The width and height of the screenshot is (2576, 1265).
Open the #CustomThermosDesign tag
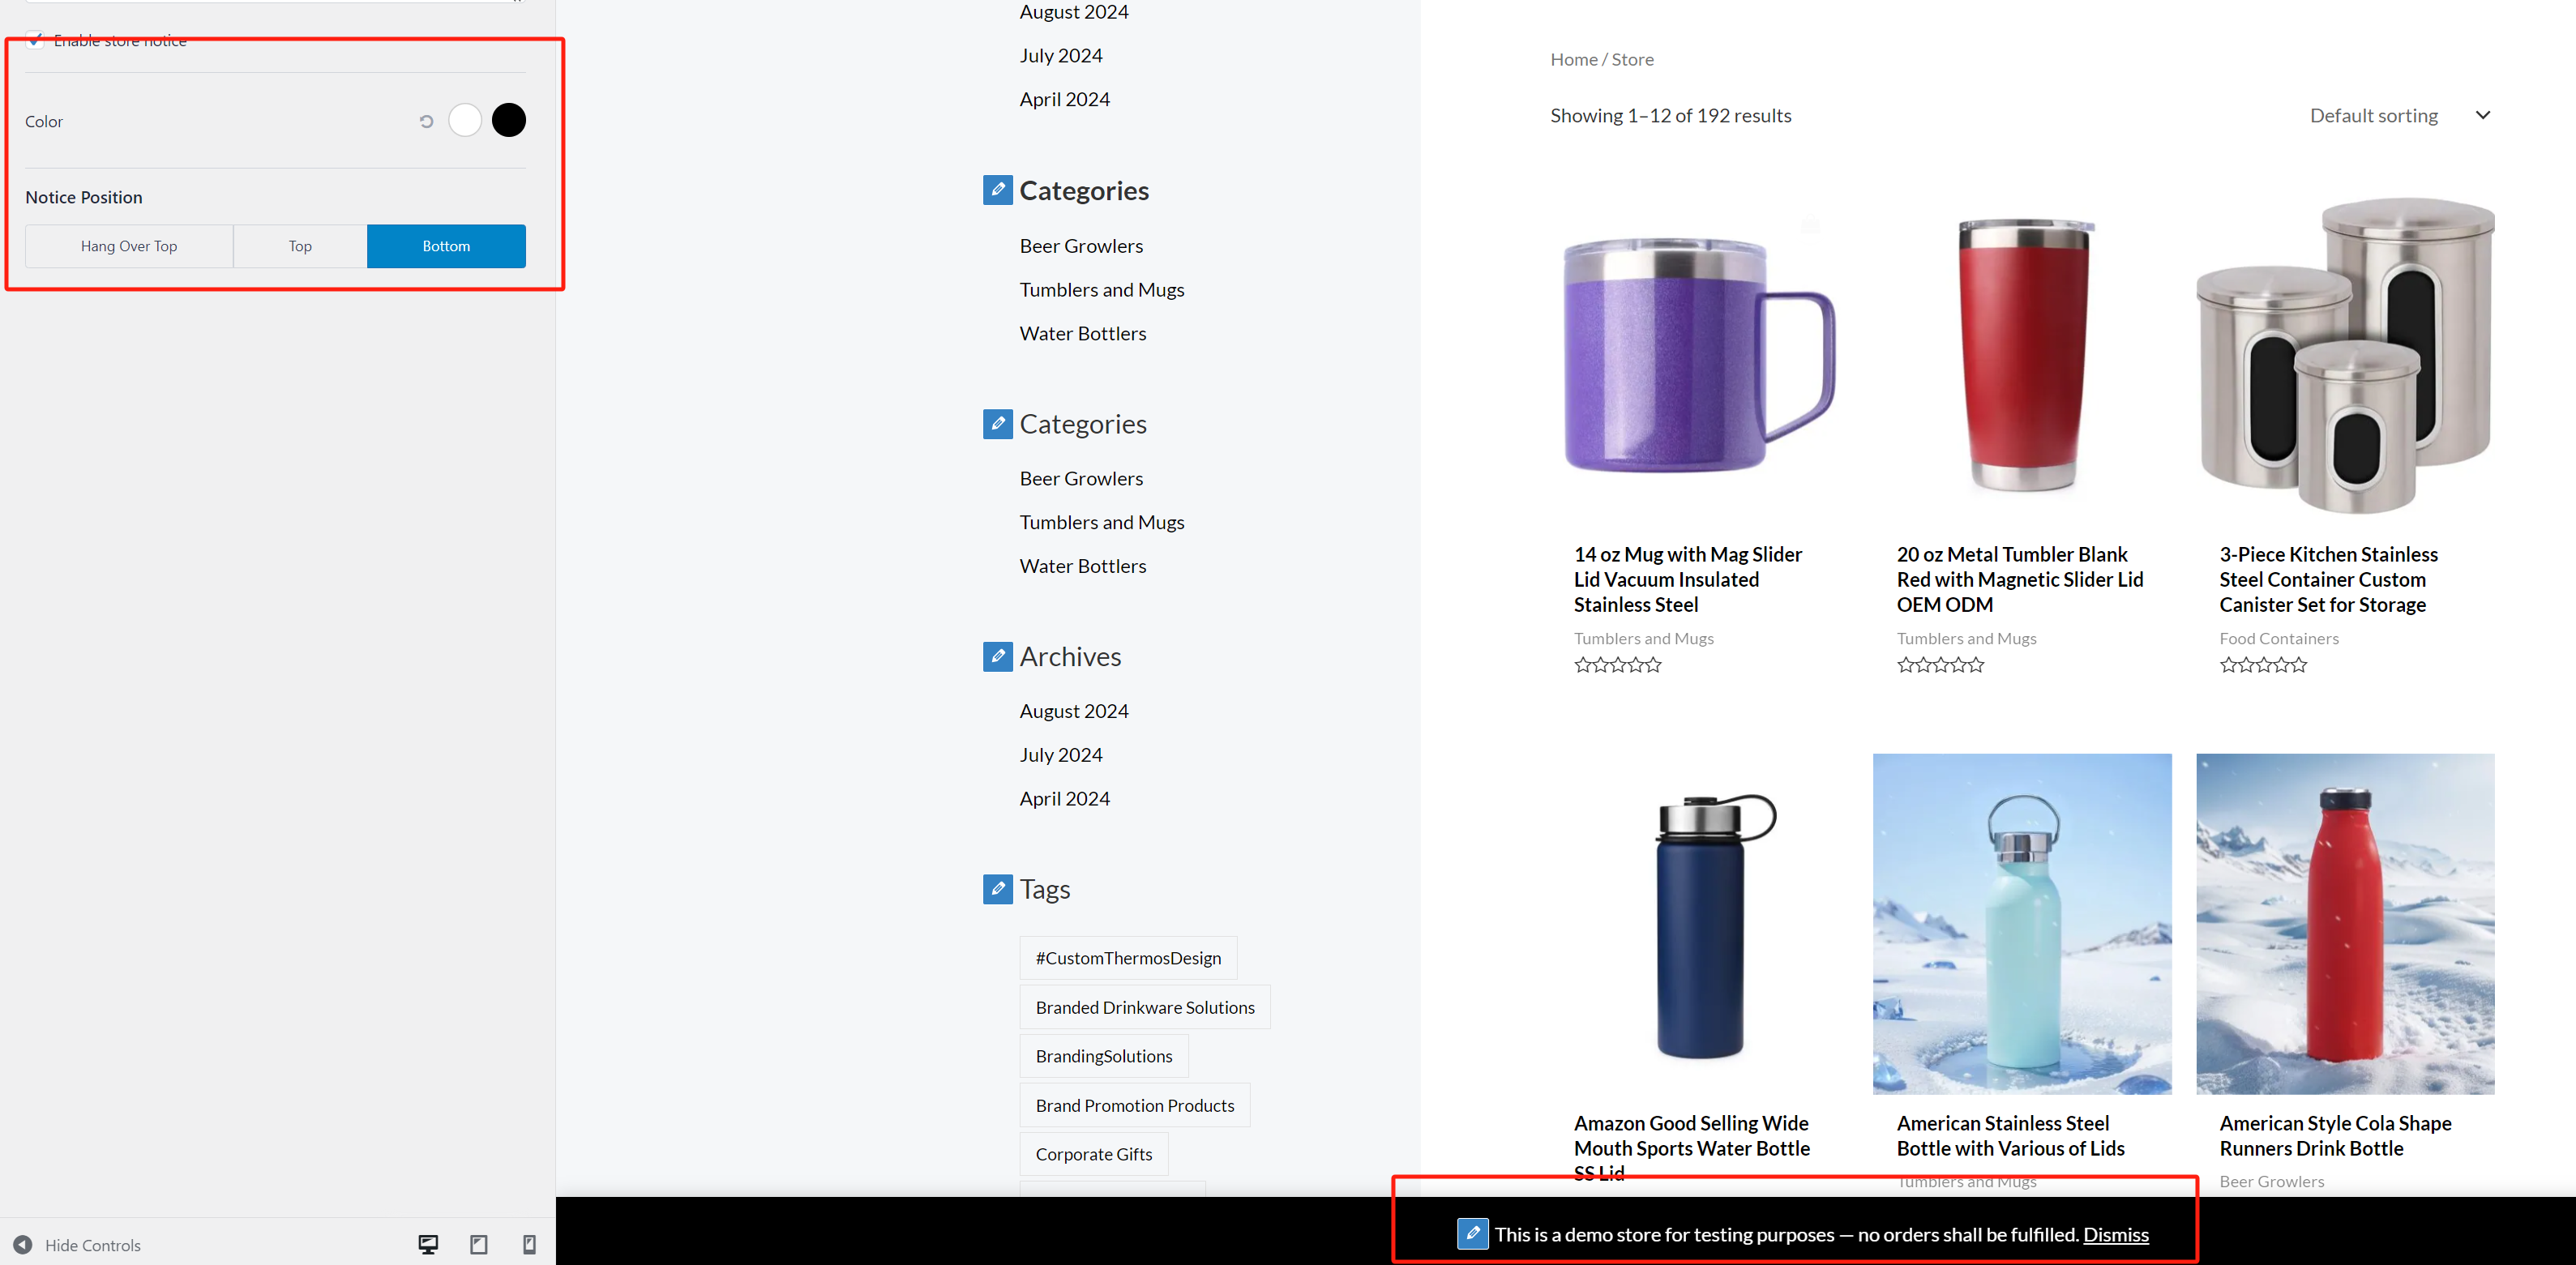coord(1127,957)
